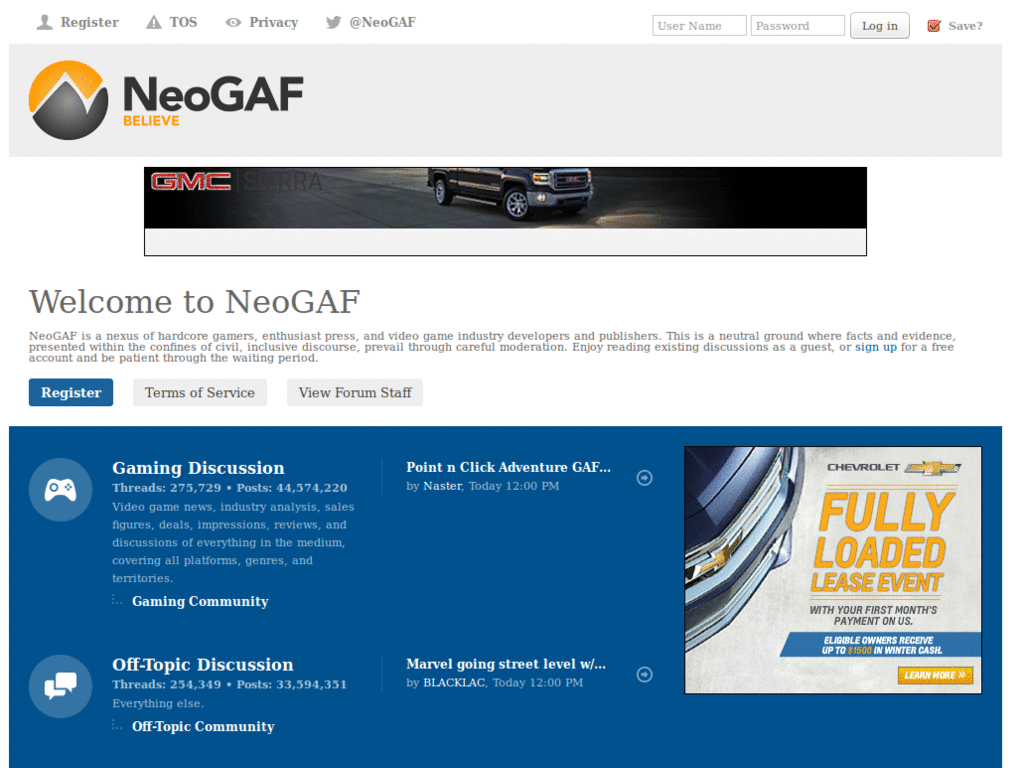Click Learn More on the Chevrolet ad

pos(935,675)
